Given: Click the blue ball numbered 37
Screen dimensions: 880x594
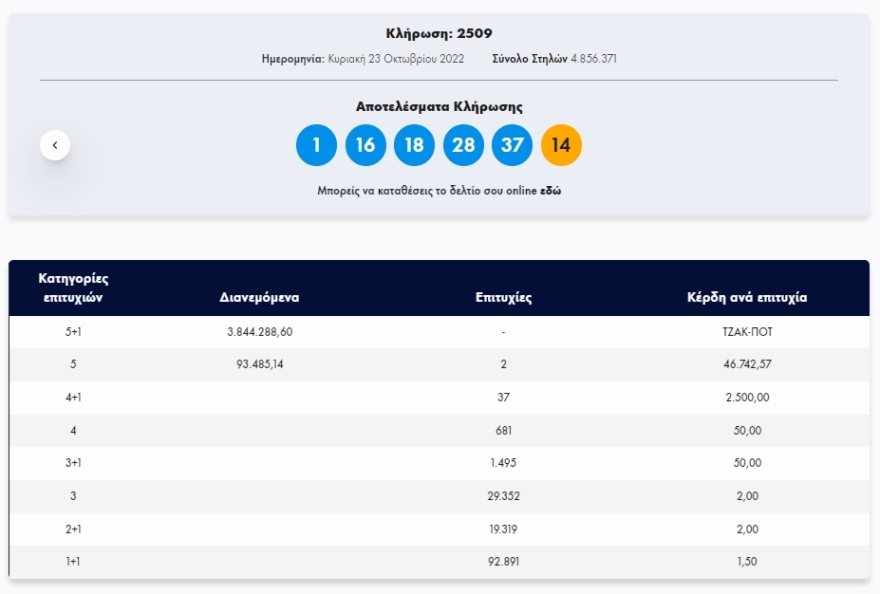Looking at the screenshot, I should 512,145.
